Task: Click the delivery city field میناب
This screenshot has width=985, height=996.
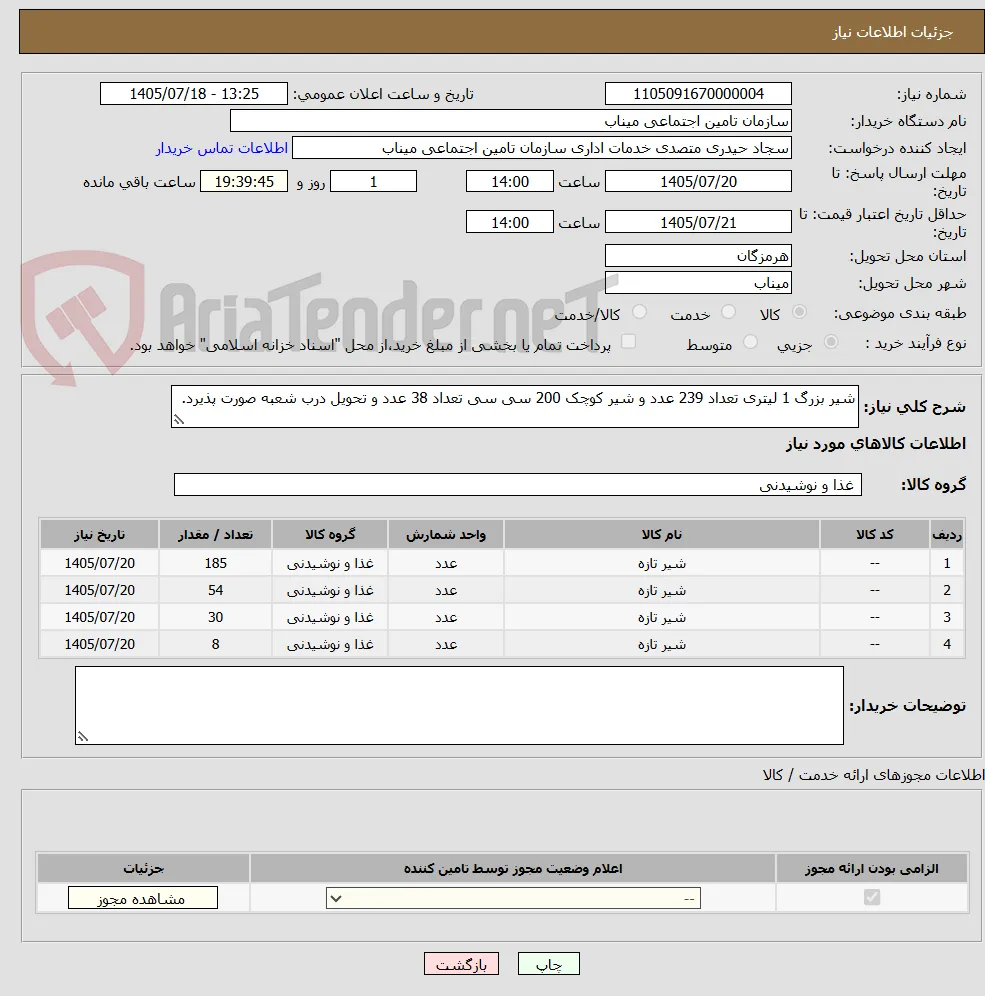Action: pyautogui.click(x=698, y=283)
